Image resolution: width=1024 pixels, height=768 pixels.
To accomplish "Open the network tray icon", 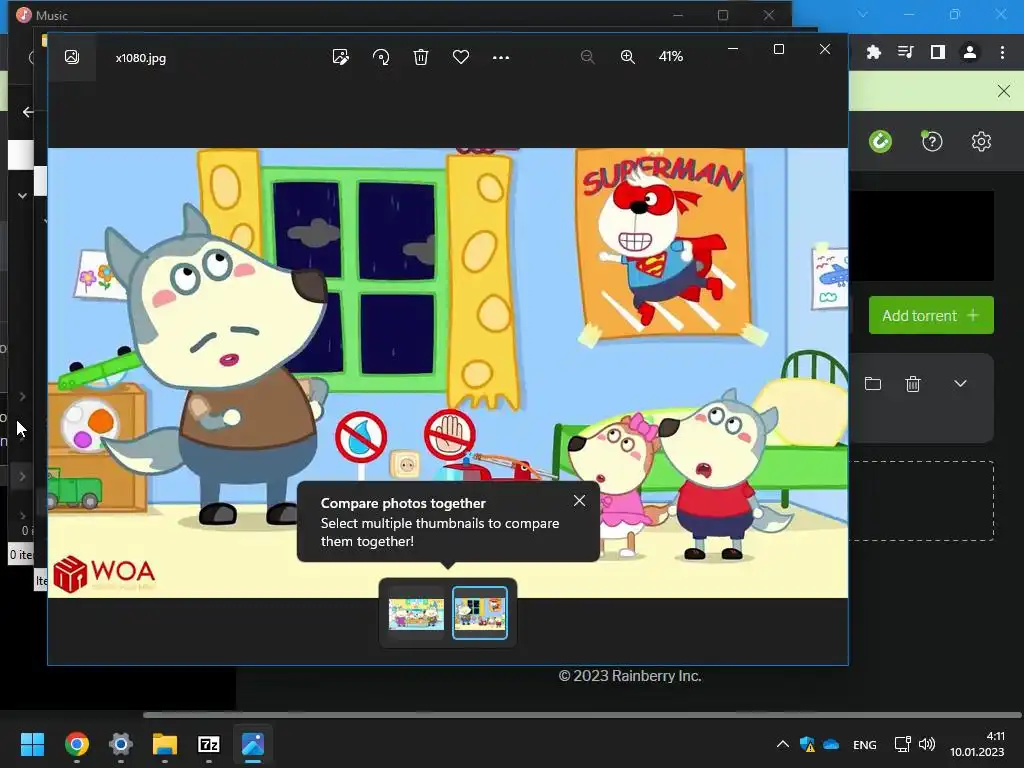I will click(903, 744).
